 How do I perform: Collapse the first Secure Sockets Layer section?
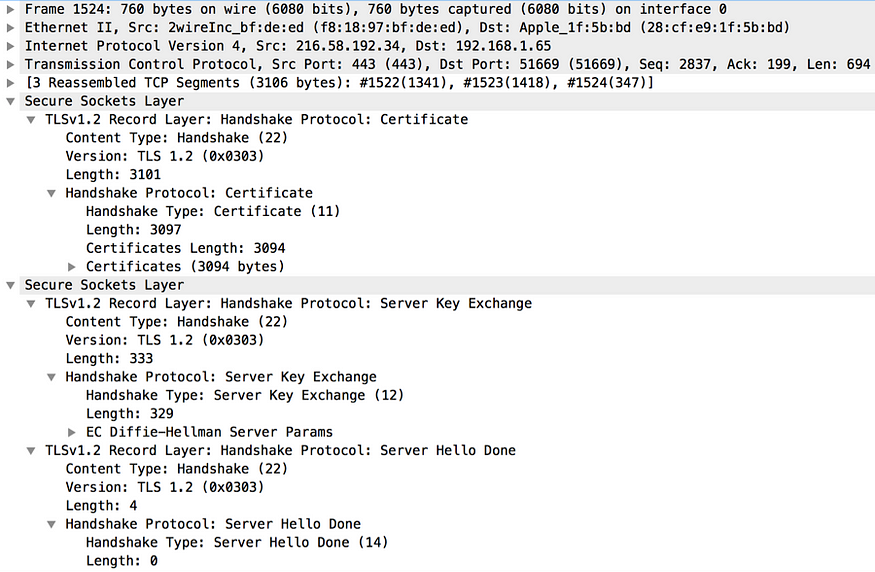[10, 102]
